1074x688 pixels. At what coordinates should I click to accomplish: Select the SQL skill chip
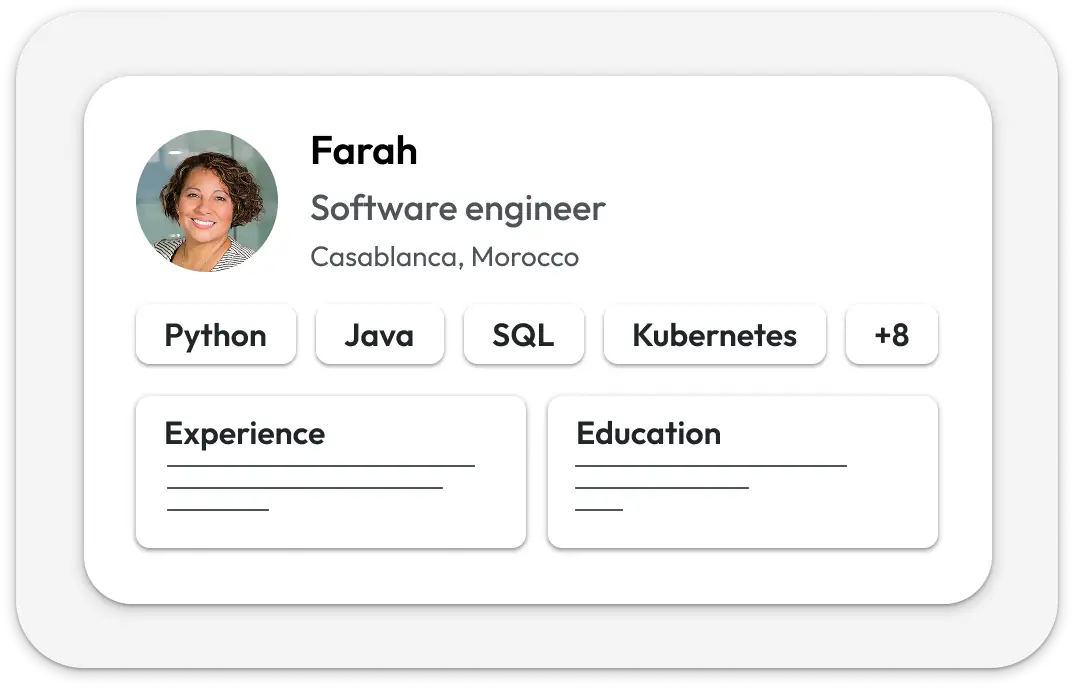click(x=523, y=335)
